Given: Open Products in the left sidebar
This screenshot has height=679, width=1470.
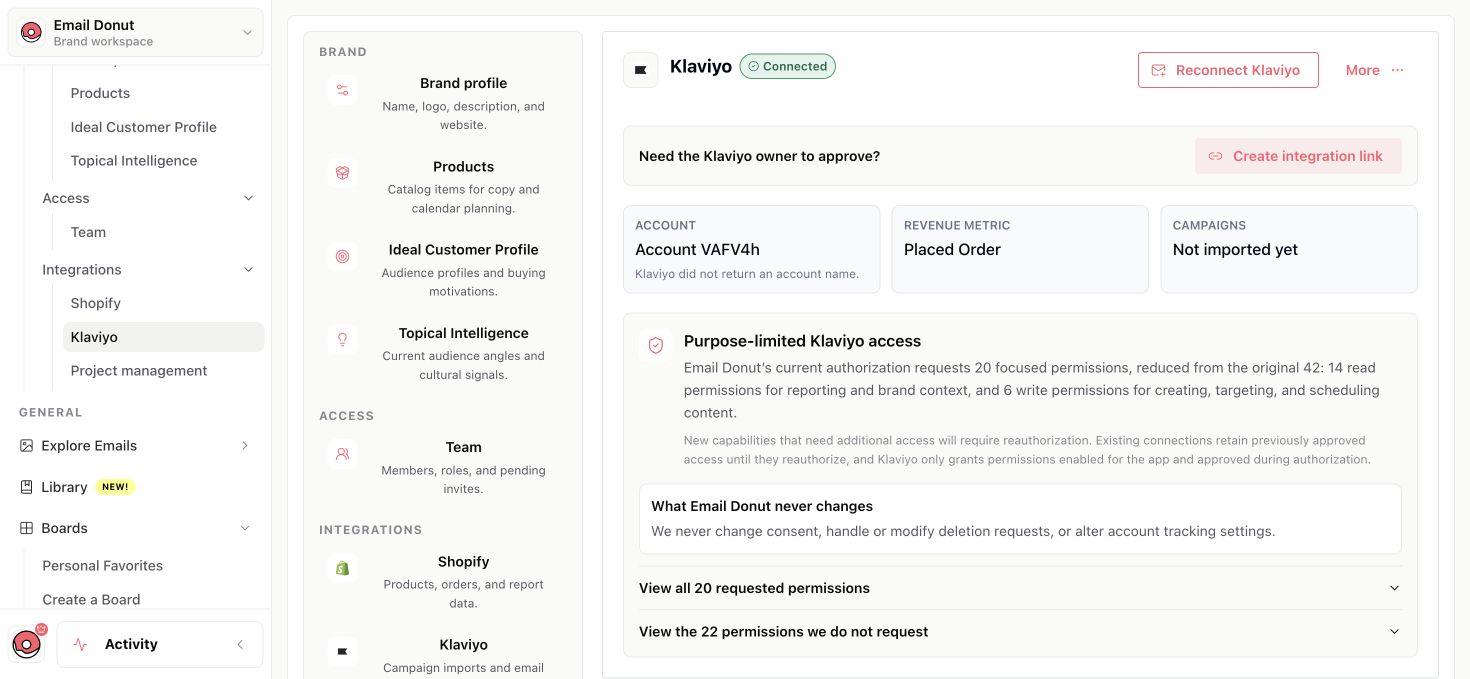Looking at the screenshot, I should tap(100, 93).
